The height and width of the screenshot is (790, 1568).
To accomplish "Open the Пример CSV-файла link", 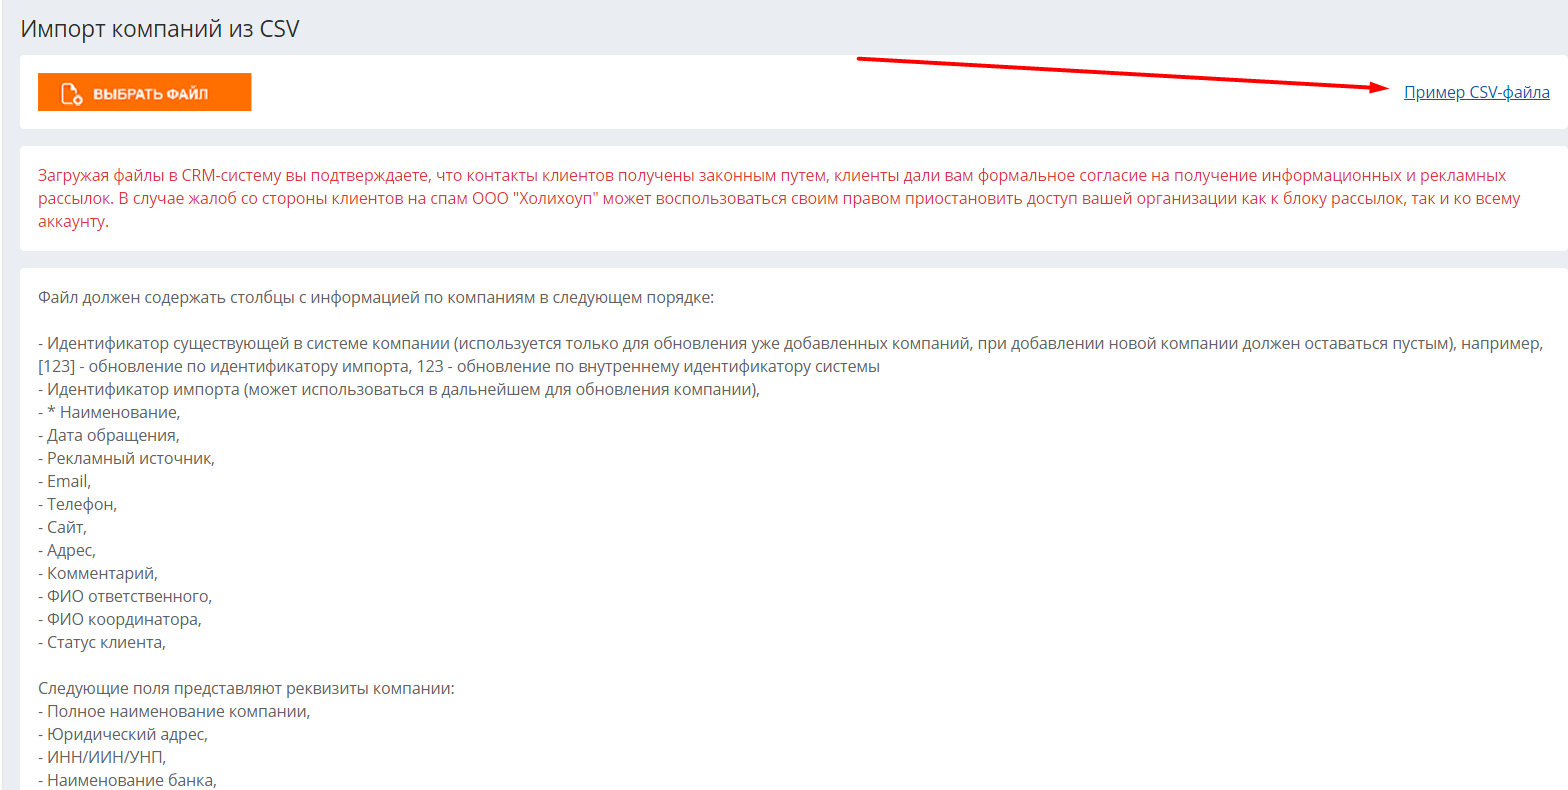I will 1477,92.
